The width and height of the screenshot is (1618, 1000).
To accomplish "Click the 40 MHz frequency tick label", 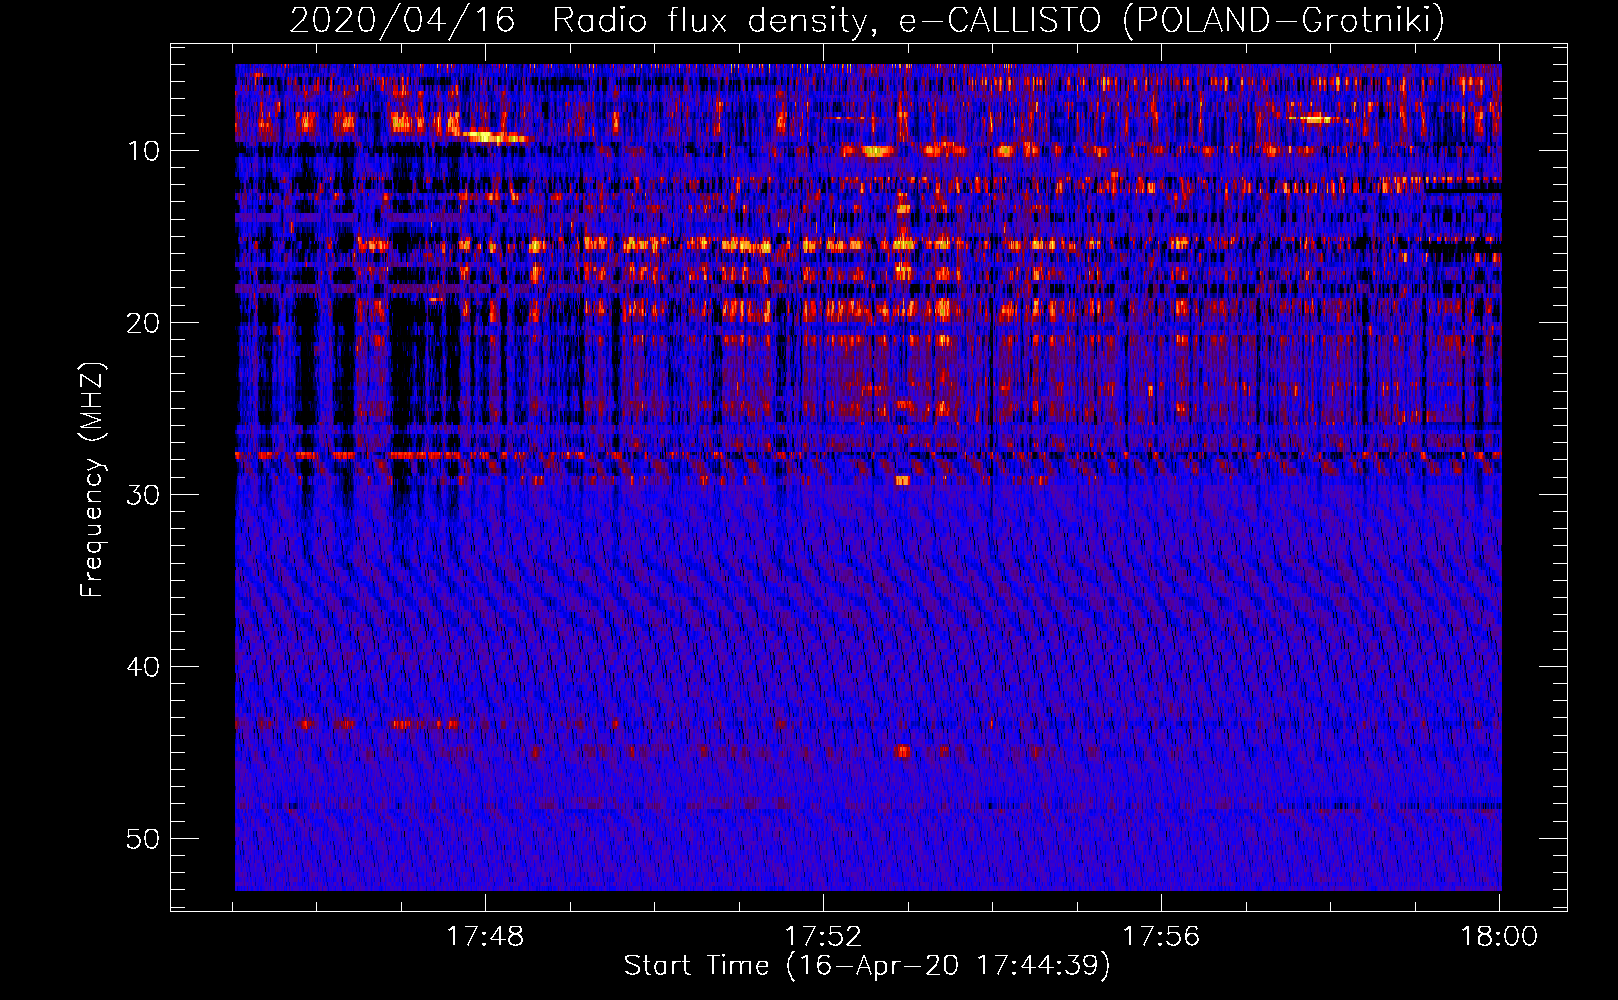I will point(144,667).
